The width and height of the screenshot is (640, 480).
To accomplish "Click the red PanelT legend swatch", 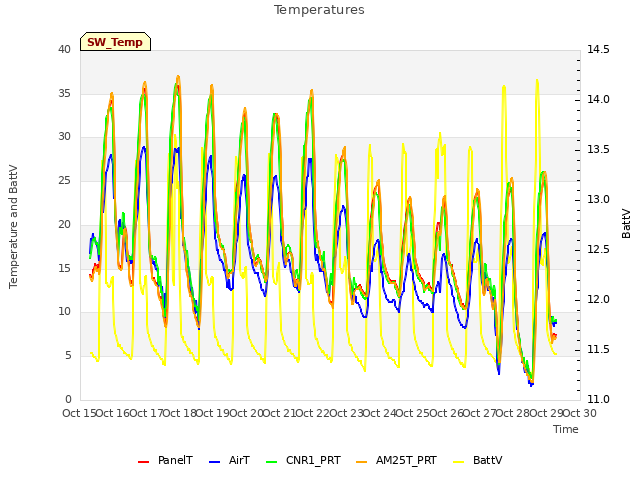I will 144,462.
